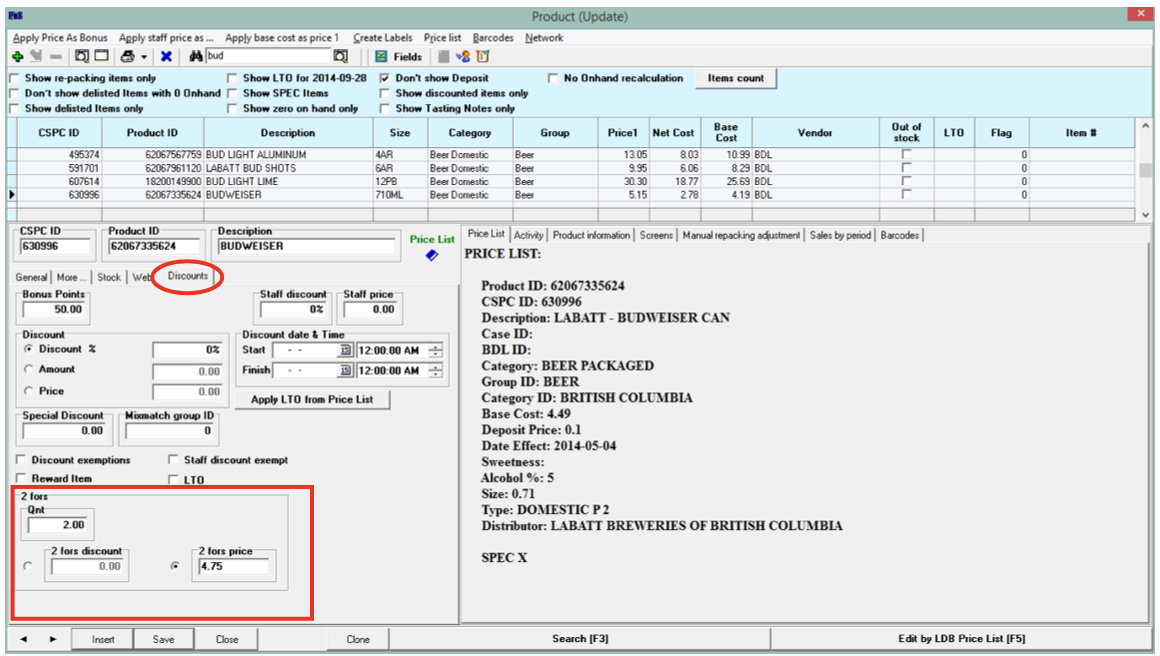
Task: Uncheck Don't show Deposit
Action: point(385,78)
